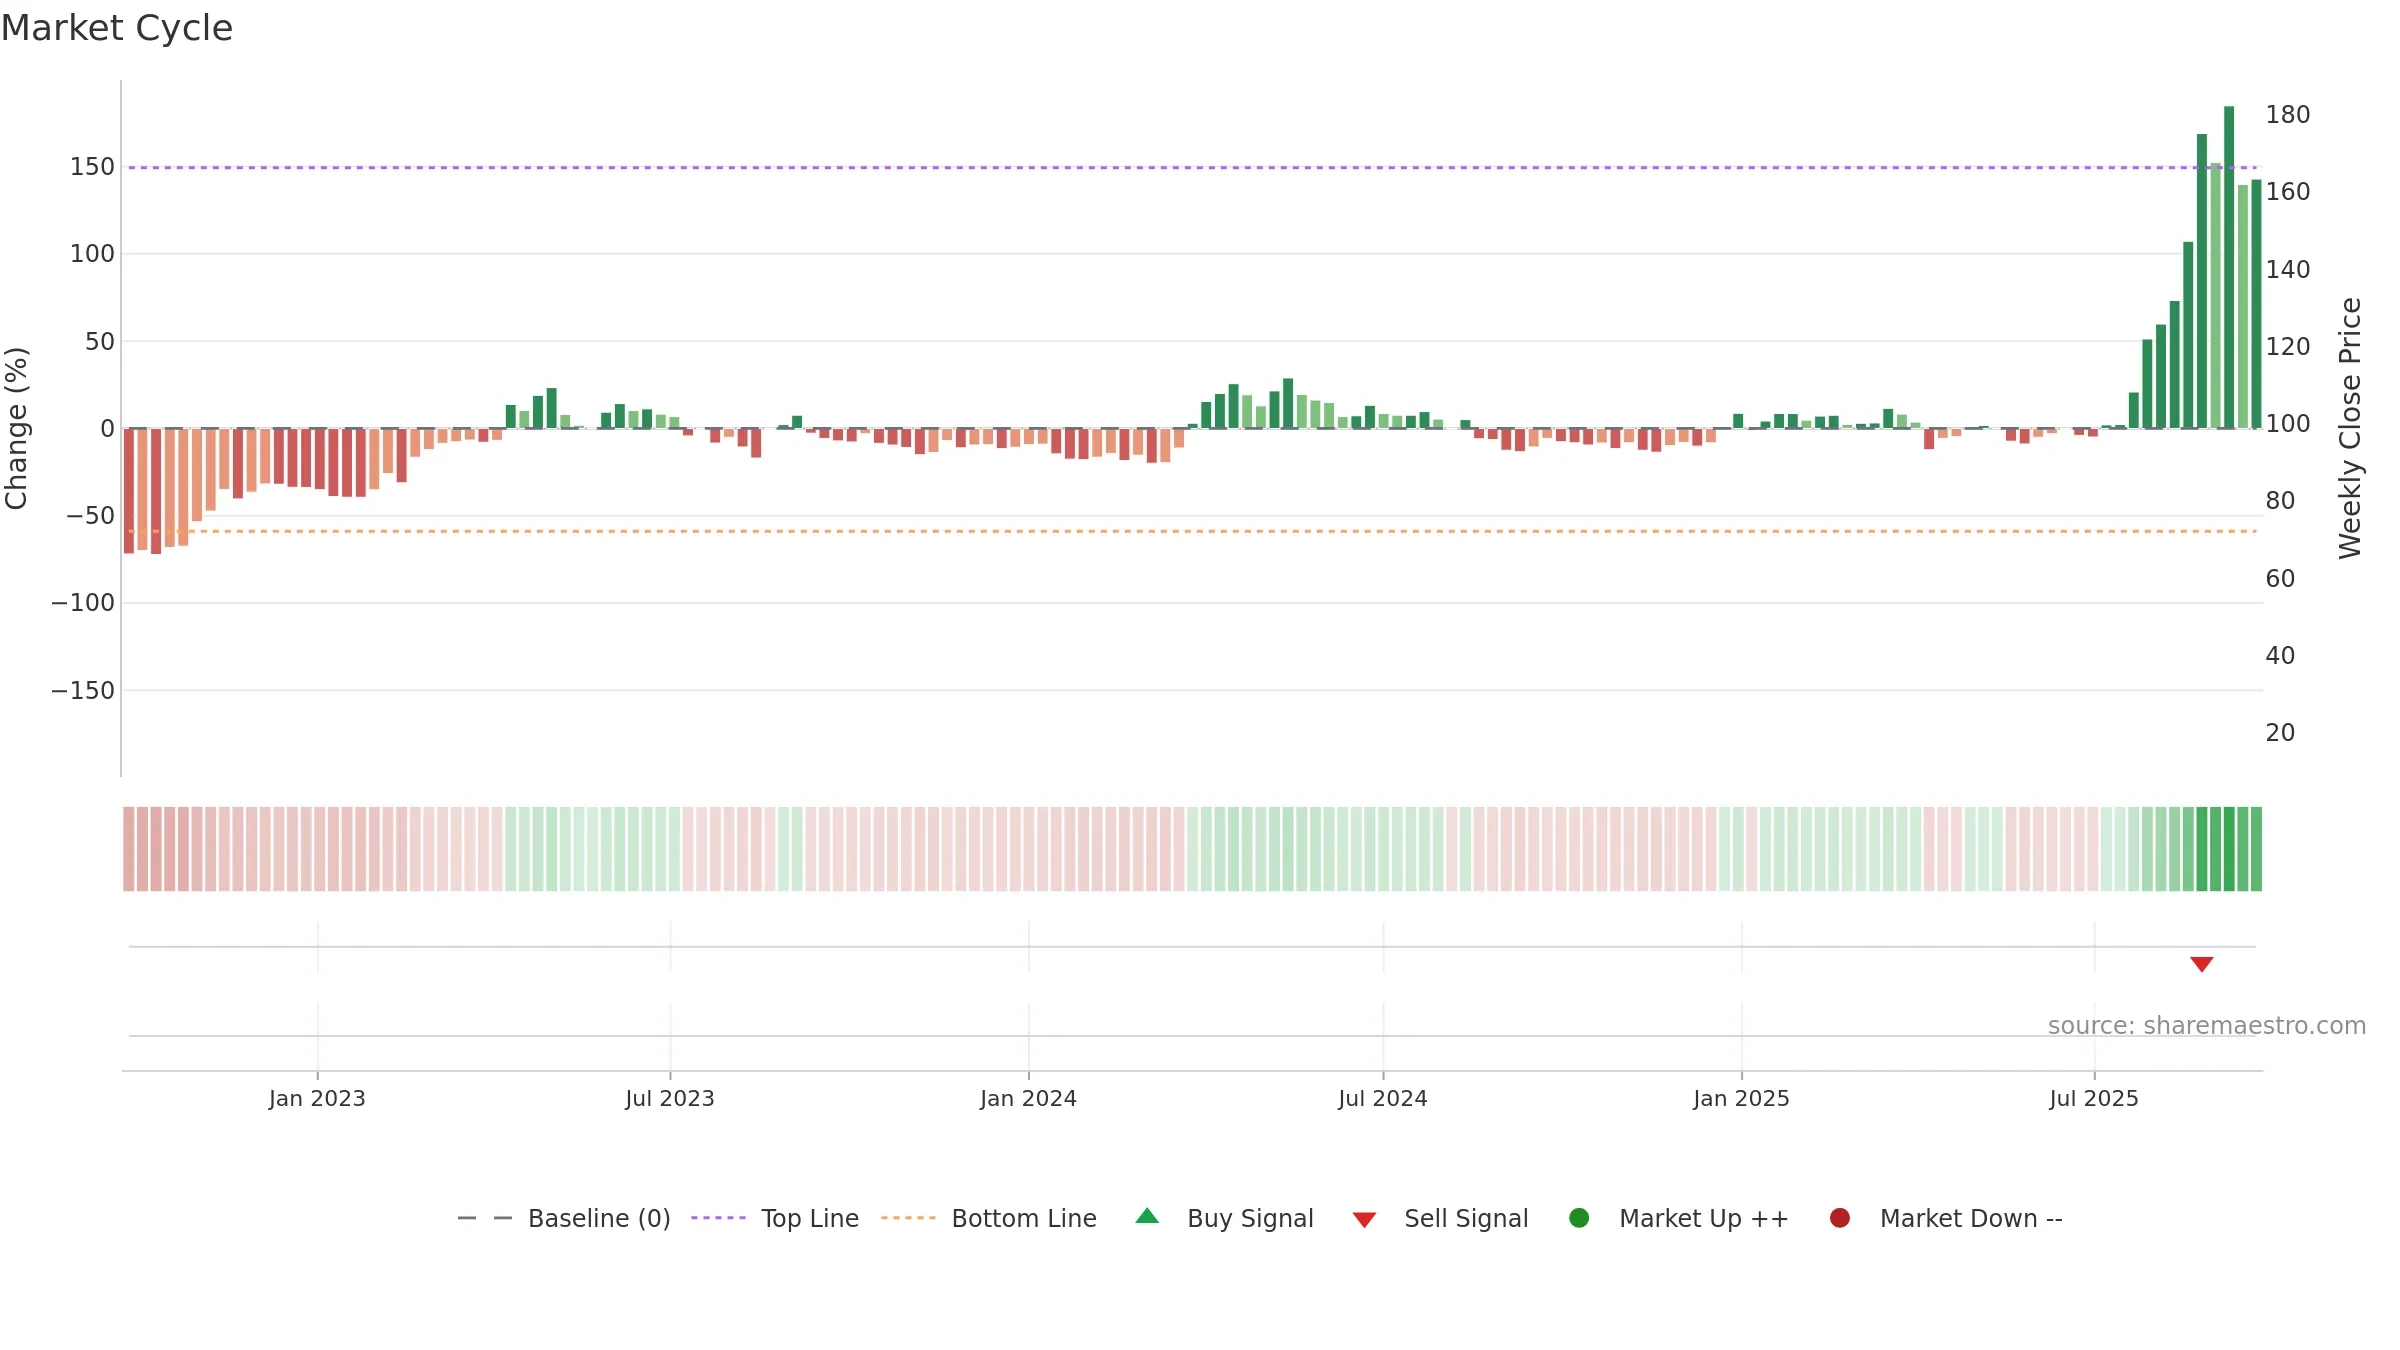Click the Market Up ++ green circle icon
Image resolution: width=2400 pixels, height=1350 pixels.
pos(1579,1218)
